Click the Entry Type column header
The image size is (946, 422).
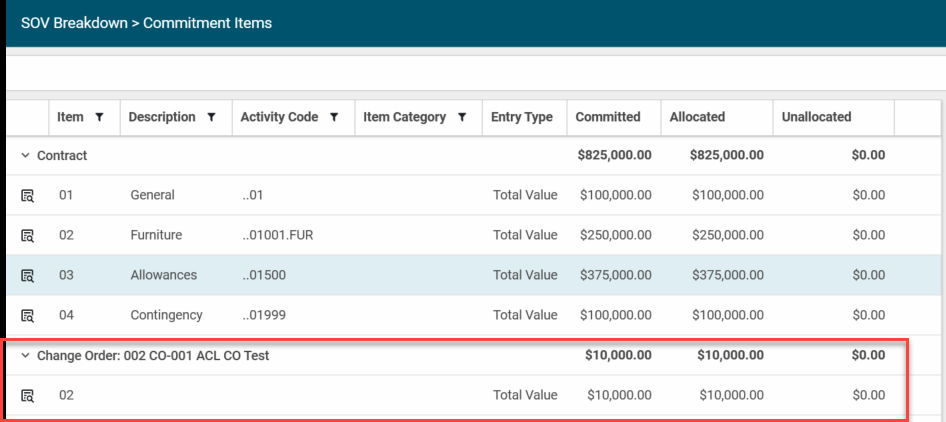click(521, 117)
